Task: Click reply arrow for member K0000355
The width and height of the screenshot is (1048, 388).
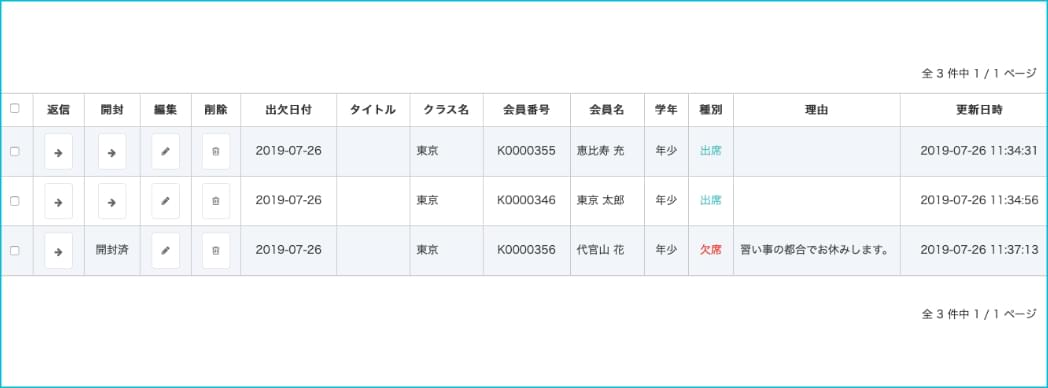Action: 59,152
